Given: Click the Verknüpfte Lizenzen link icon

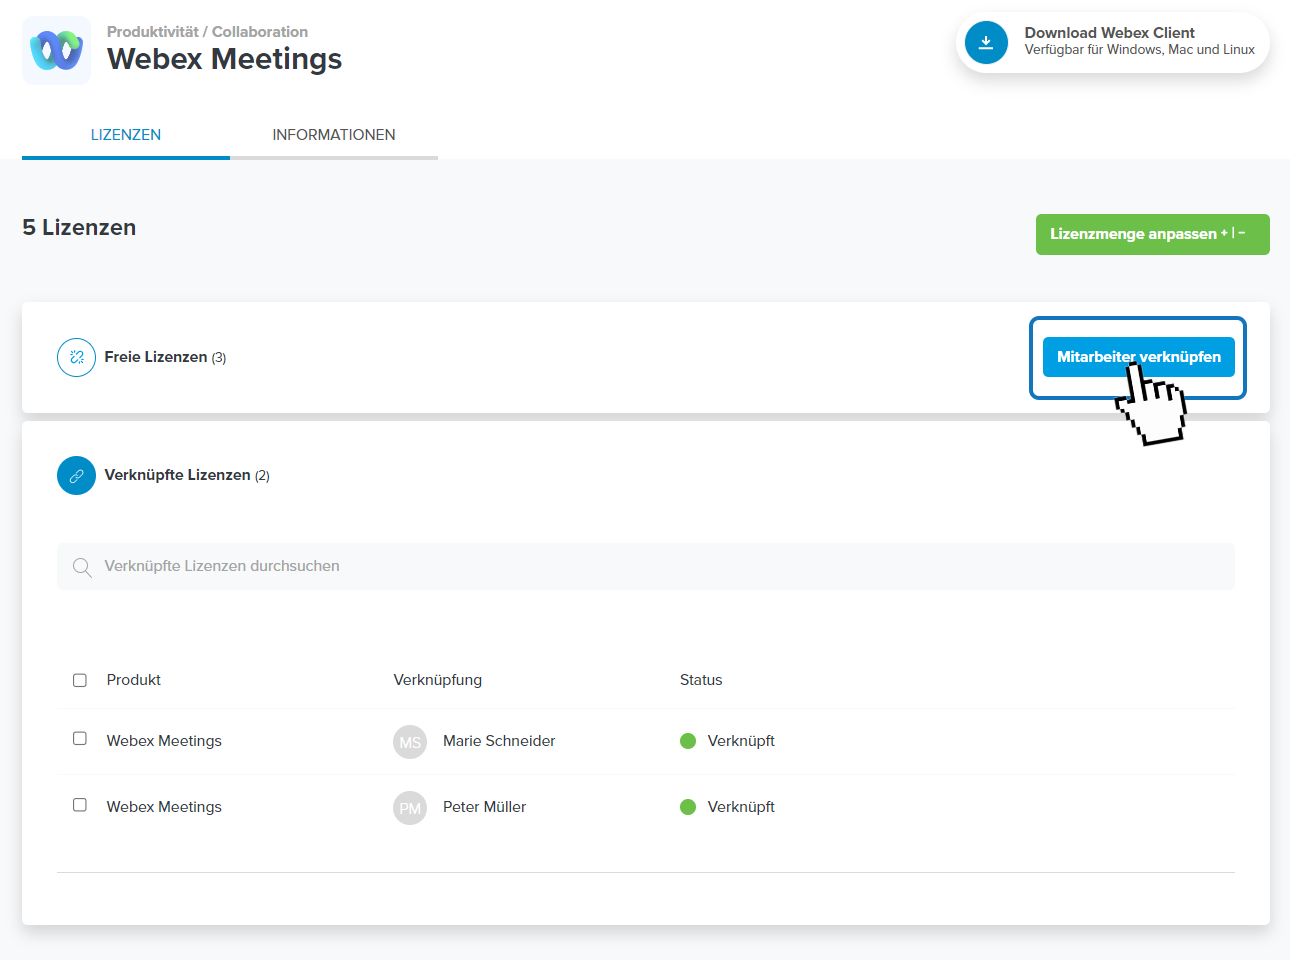Looking at the screenshot, I should (x=76, y=476).
